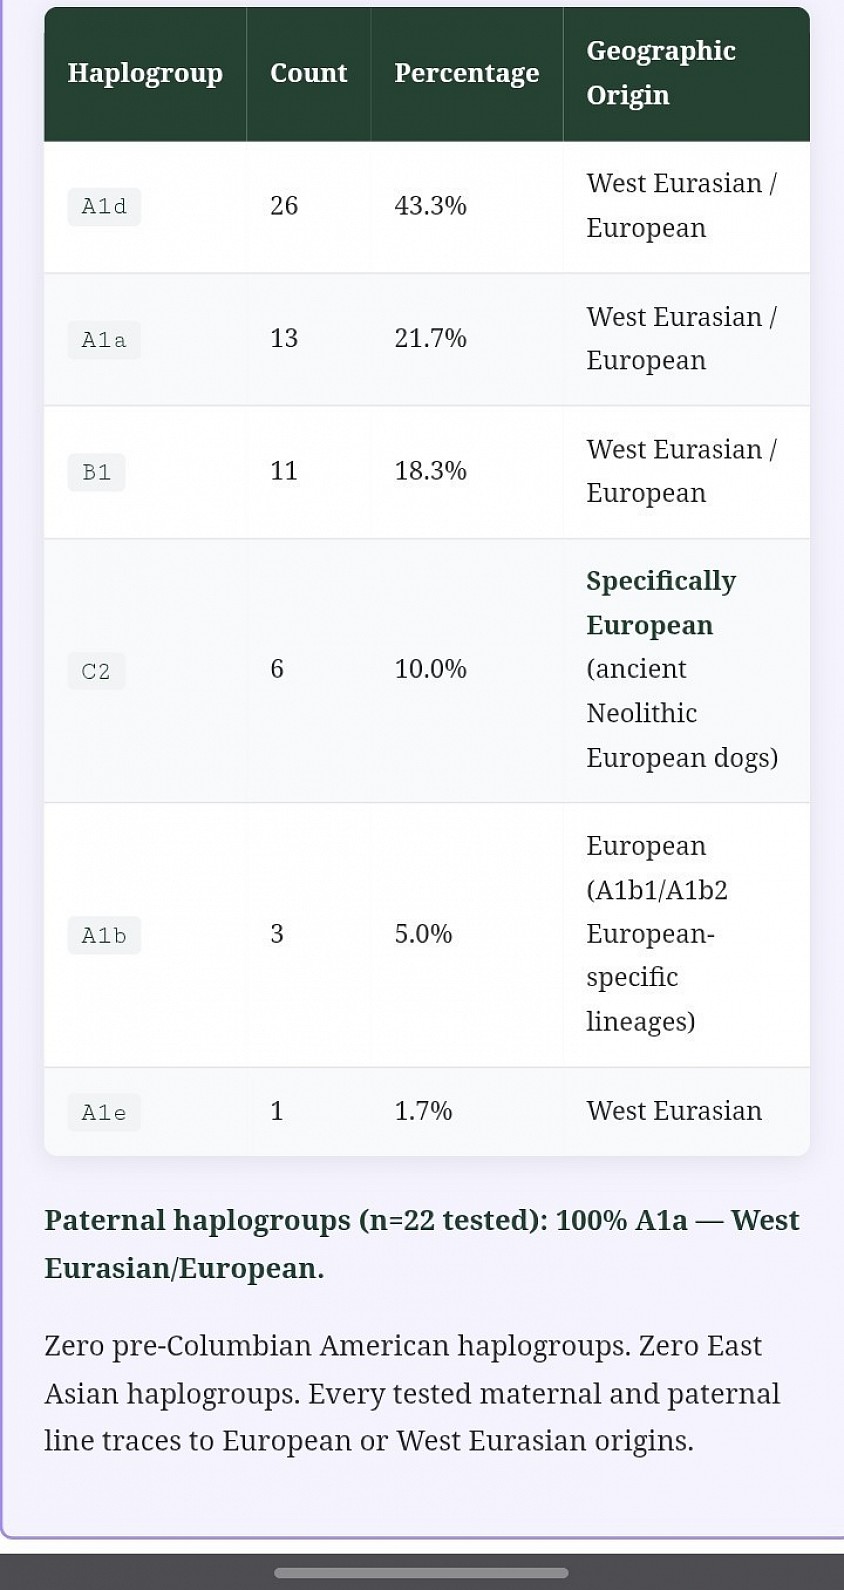
Task: Click the C2 haplogroup tag
Action: [97, 671]
